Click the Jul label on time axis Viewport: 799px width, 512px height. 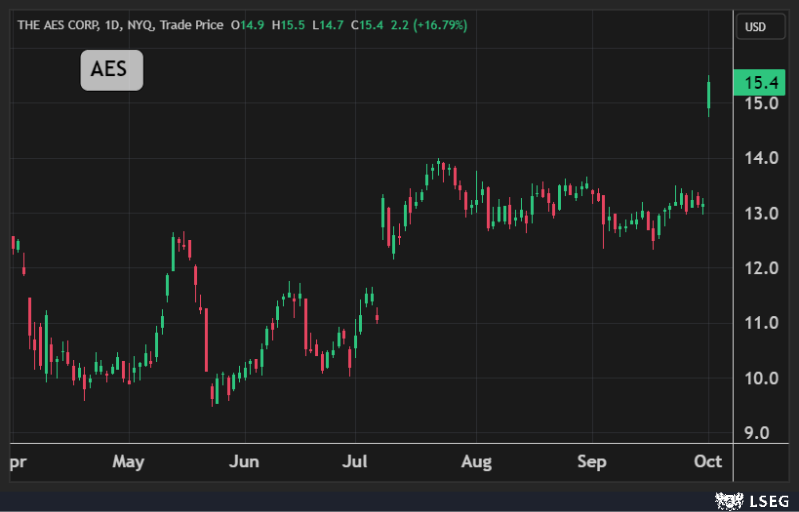point(356,462)
